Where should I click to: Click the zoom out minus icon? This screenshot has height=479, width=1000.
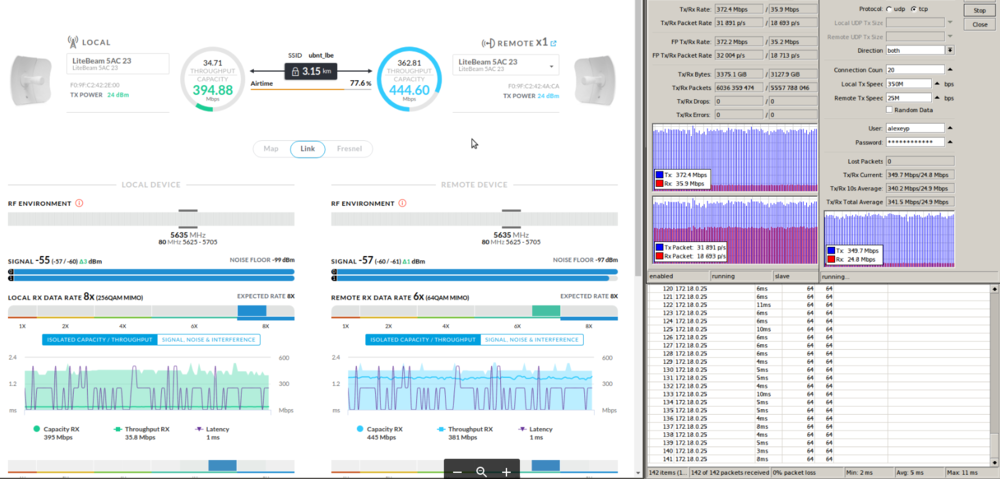coord(457,471)
